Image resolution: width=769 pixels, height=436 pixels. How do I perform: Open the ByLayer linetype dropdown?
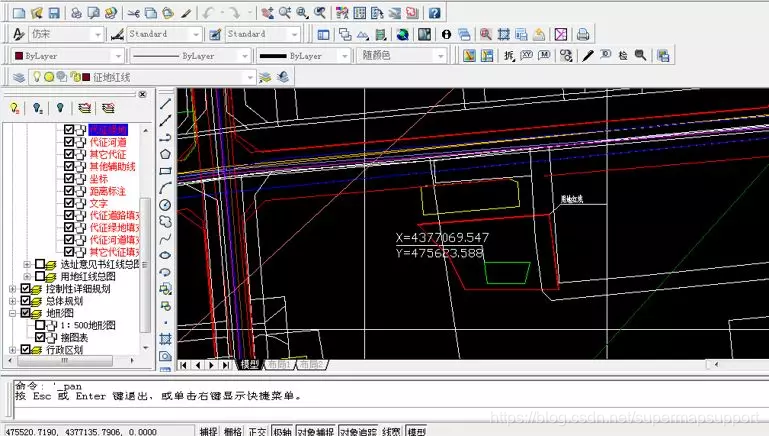tap(245, 56)
